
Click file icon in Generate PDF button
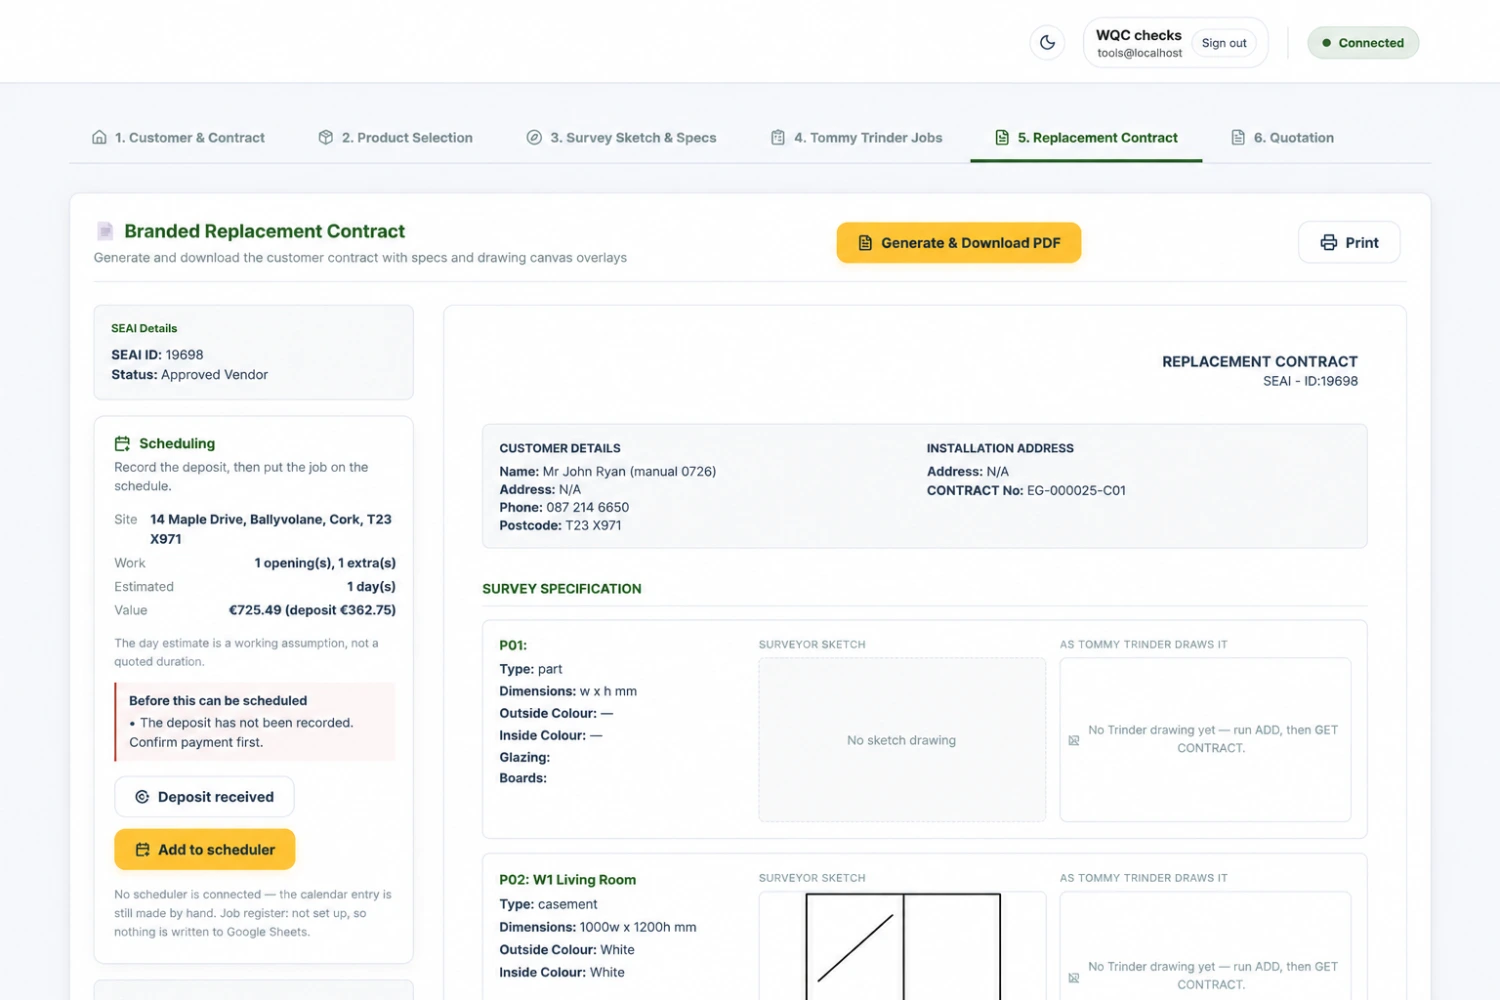pyautogui.click(x=865, y=243)
